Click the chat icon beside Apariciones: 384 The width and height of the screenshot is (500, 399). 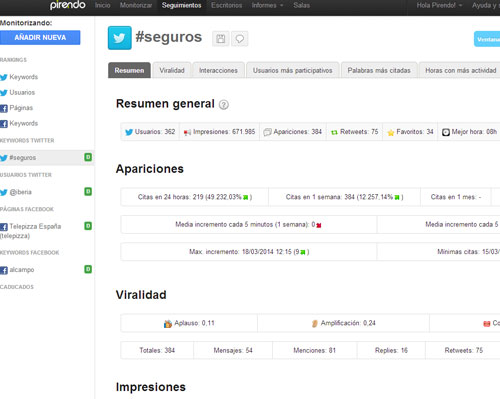point(267,132)
